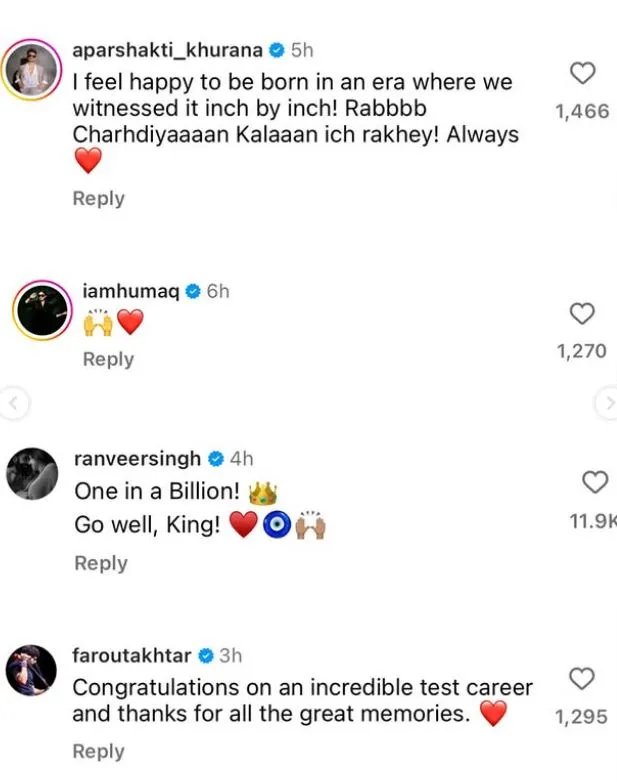Like aparshakti_khurana's comment with the heart

582,73
